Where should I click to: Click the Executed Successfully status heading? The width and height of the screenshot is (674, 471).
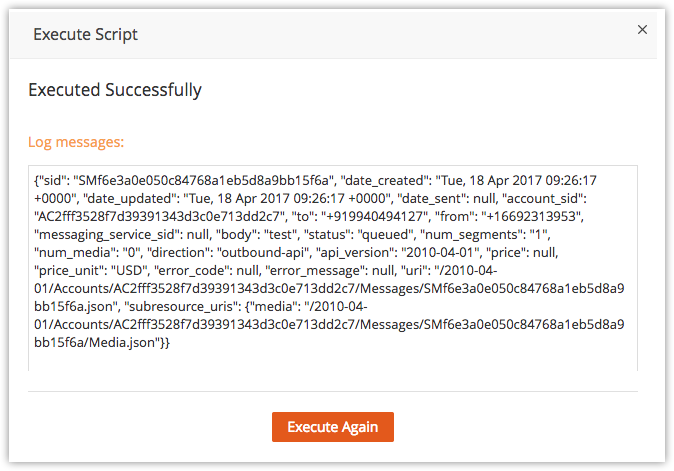point(115,90)
